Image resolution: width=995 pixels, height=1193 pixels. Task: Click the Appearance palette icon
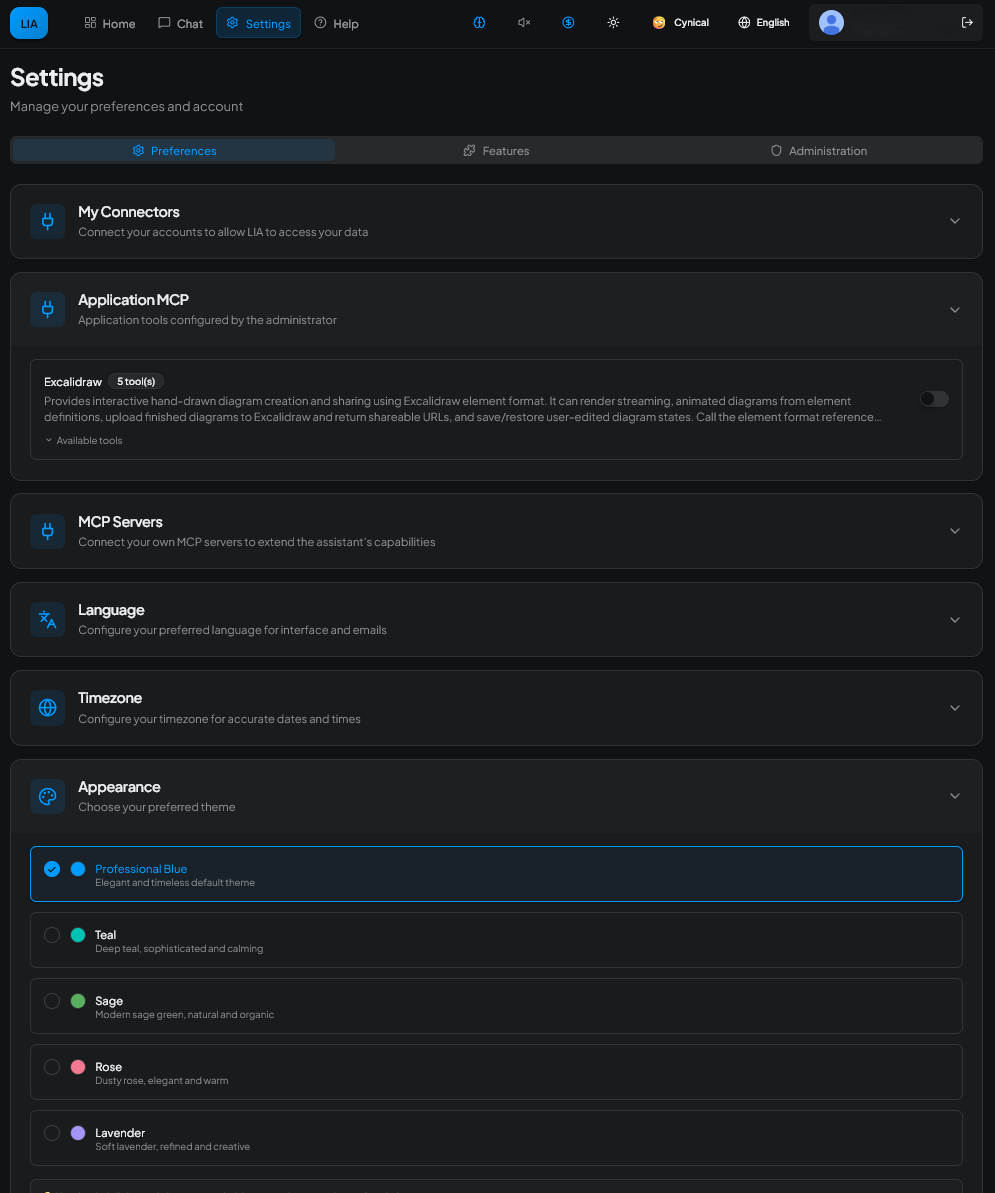(x=47, y=796)
